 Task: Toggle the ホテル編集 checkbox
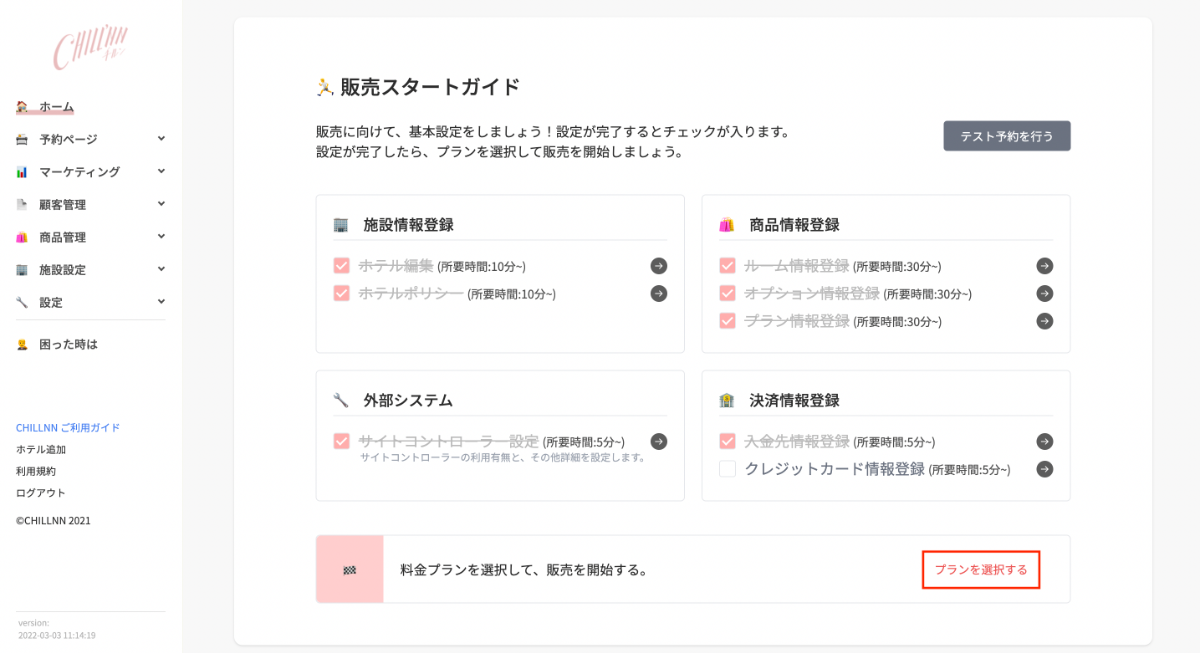[x=341, y=266]
